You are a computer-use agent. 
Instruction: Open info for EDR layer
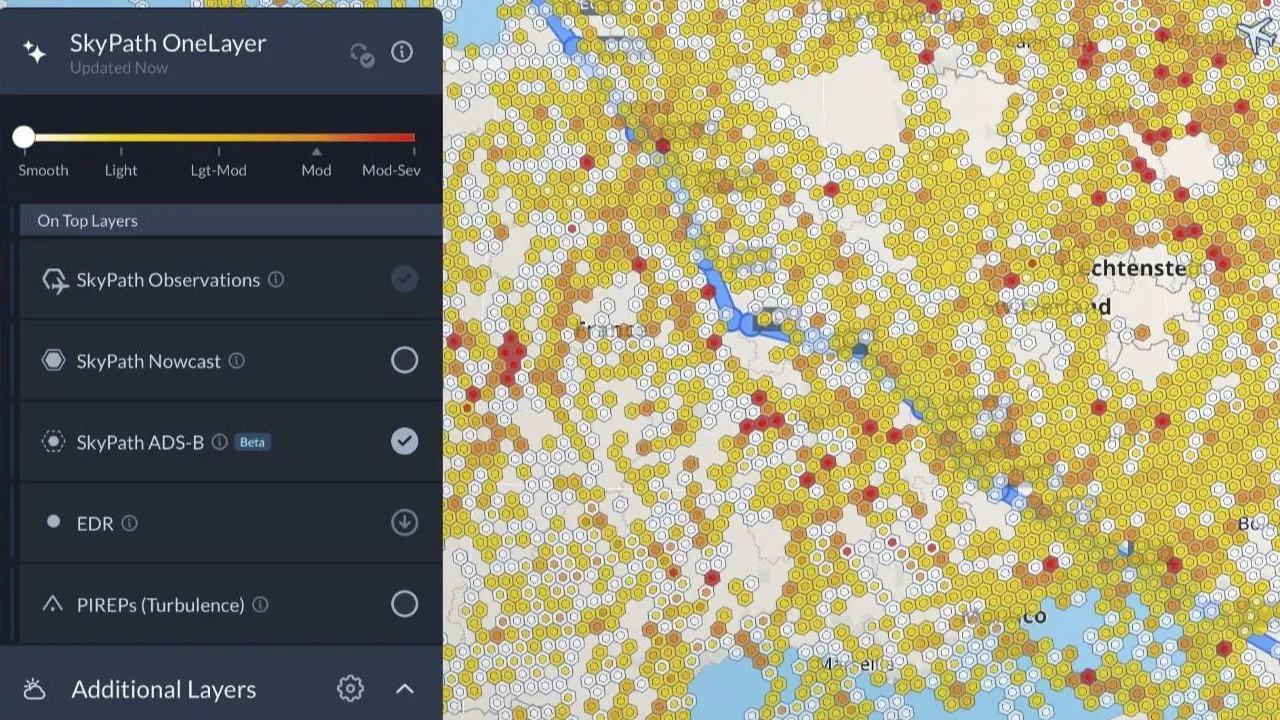[129, 523]
